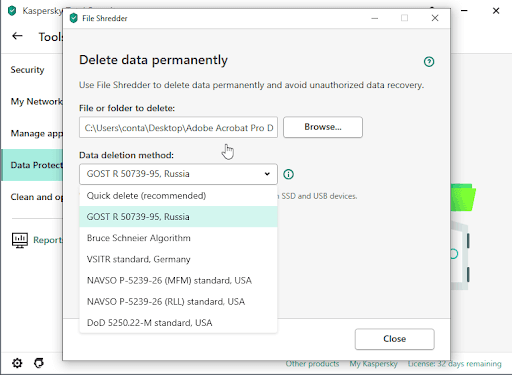Collapse the data deletion method dropdown arrow
The image size is (512, 375).
[267, 174]
